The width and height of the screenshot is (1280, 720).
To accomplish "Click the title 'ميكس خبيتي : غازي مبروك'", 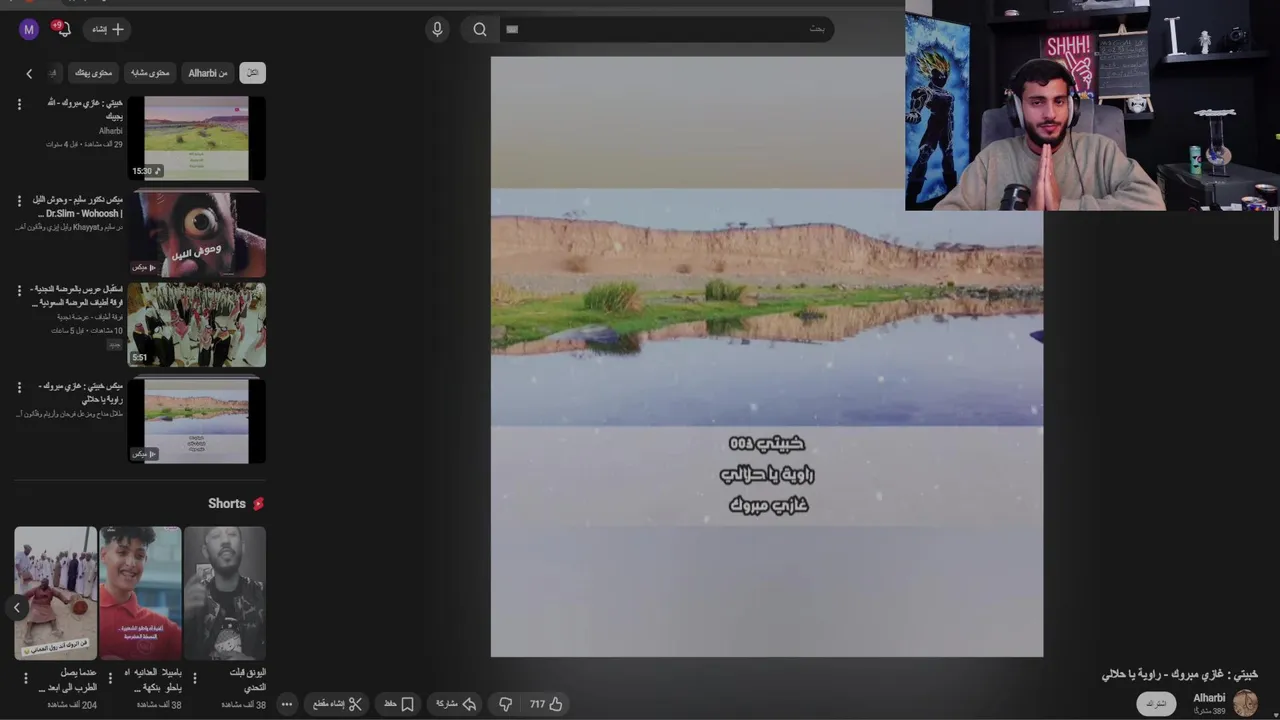I will 81,392.
